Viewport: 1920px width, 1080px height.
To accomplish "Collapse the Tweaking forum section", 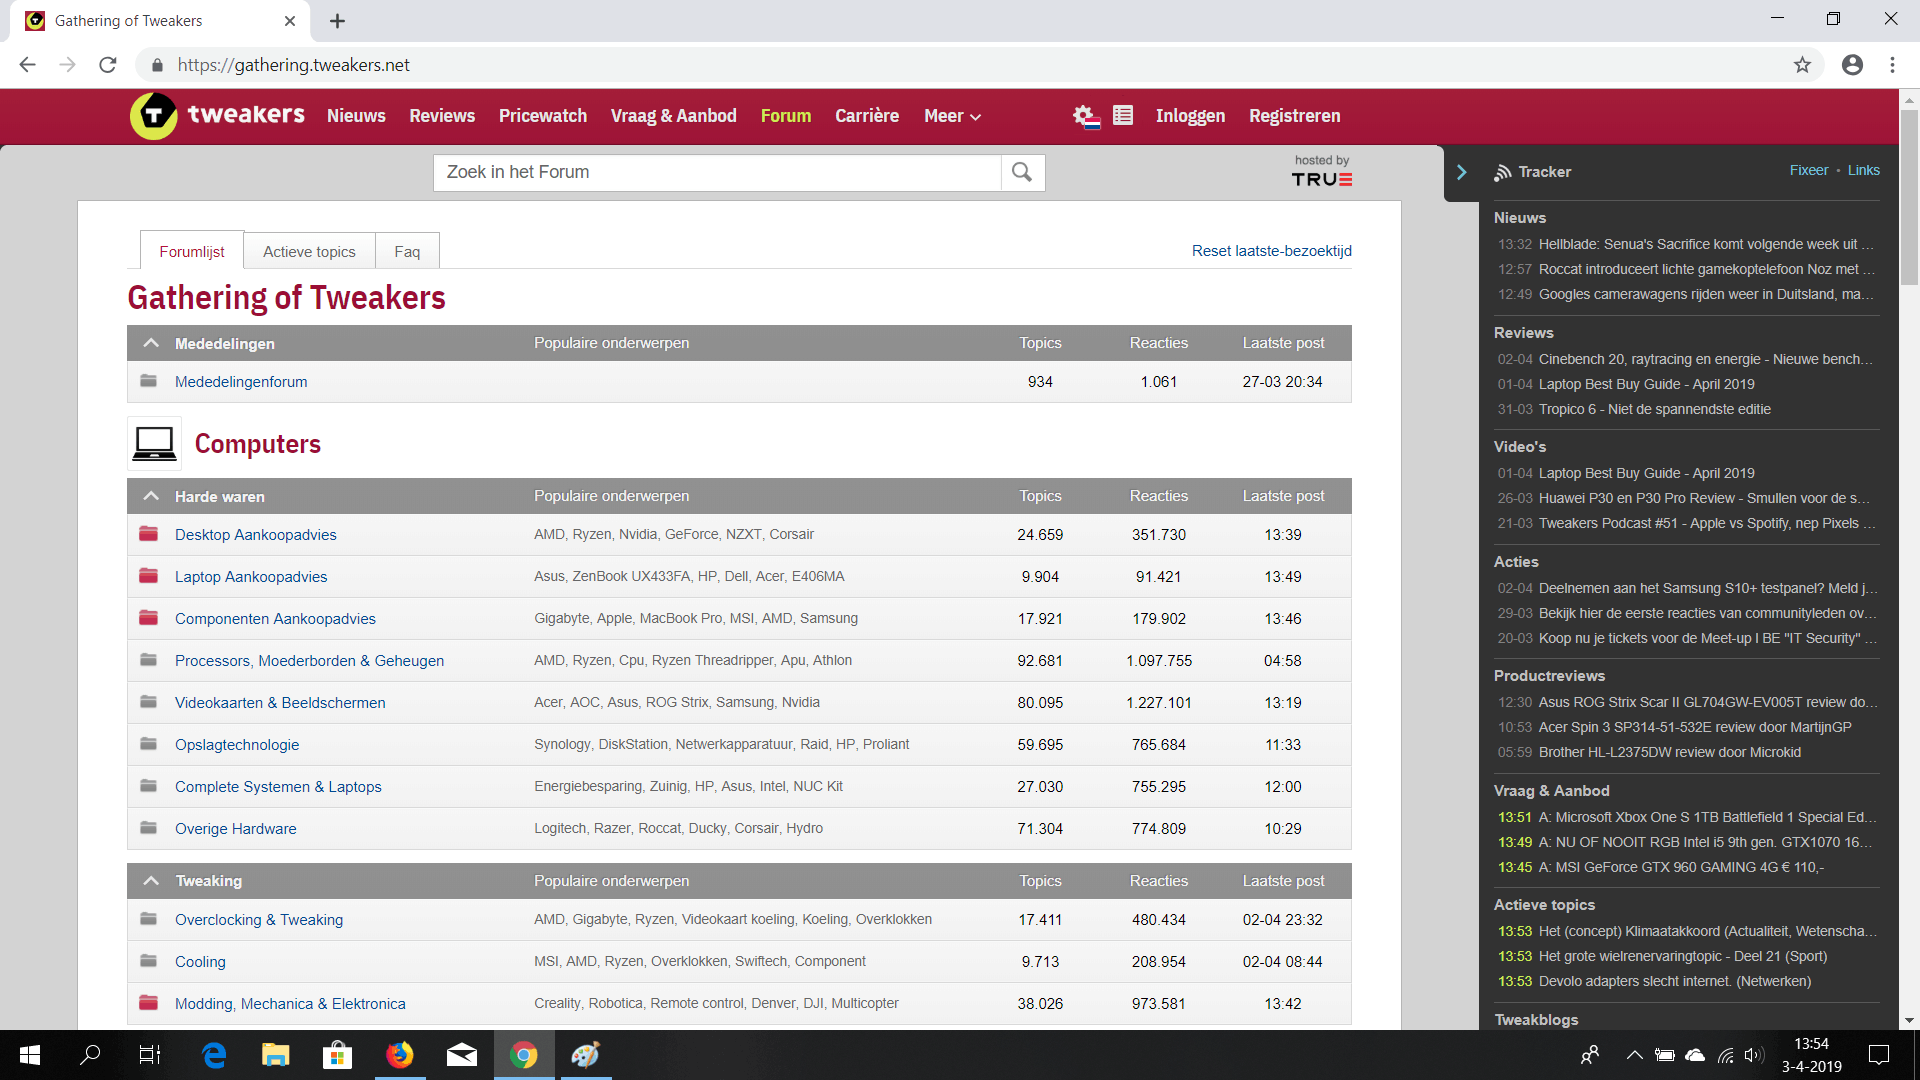I will coord(151,881).
